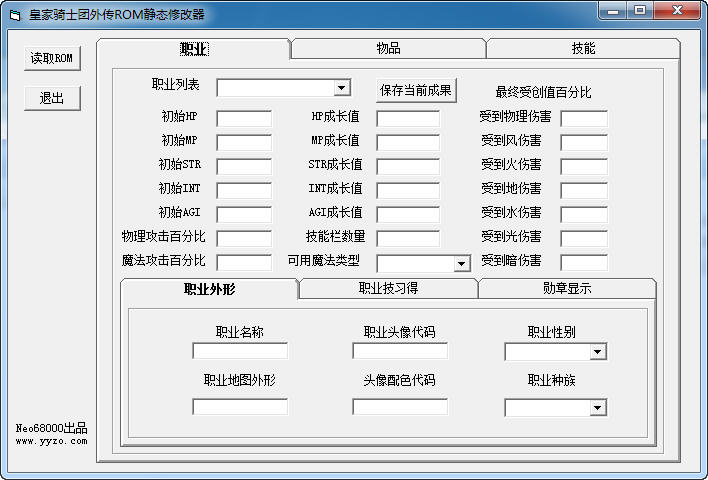Click the 技能栏数量 input field
This screenshot has height=480, width=708.
point(408,238)
